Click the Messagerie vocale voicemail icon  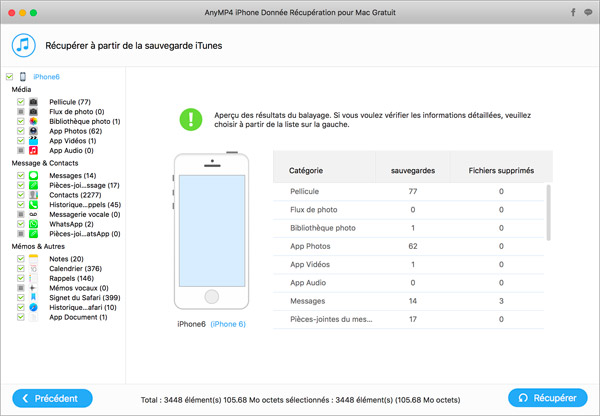point(33,214)
